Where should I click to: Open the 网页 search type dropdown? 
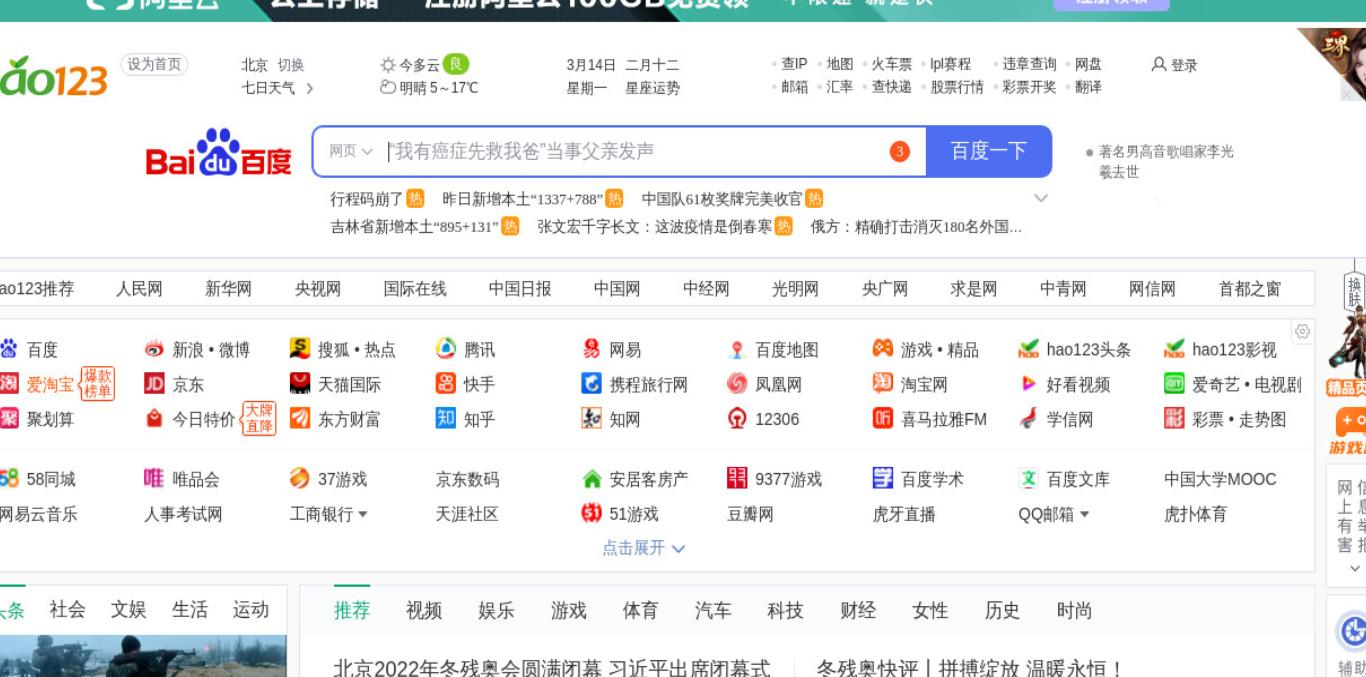(x=351, y=151)
